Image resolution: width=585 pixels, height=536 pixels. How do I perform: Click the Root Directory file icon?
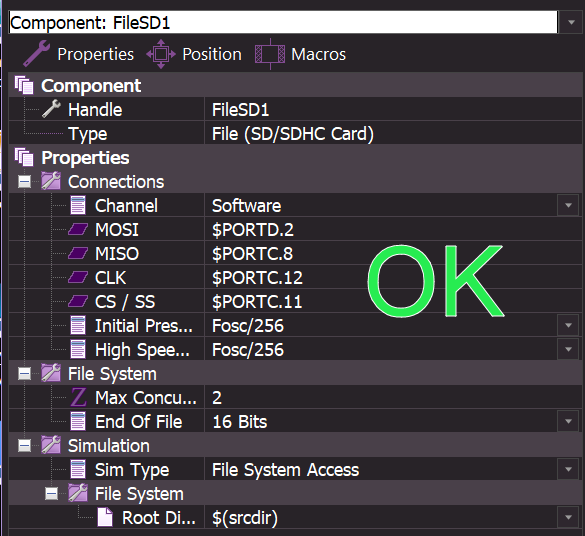tap(105, 517)
